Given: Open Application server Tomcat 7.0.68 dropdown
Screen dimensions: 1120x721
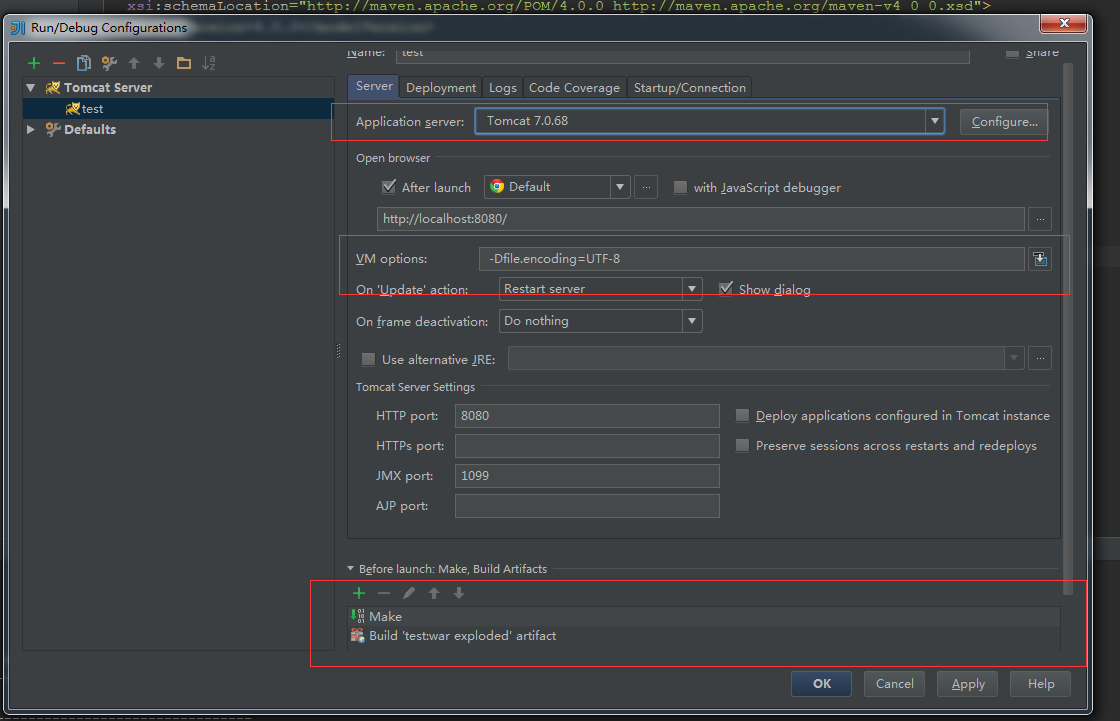Looking at the screenshot, I should pos(934,121).
